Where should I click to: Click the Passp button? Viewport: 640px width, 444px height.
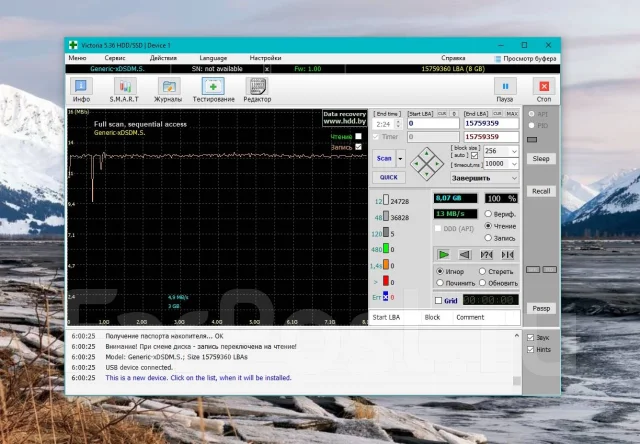click(x=541, y=309)
